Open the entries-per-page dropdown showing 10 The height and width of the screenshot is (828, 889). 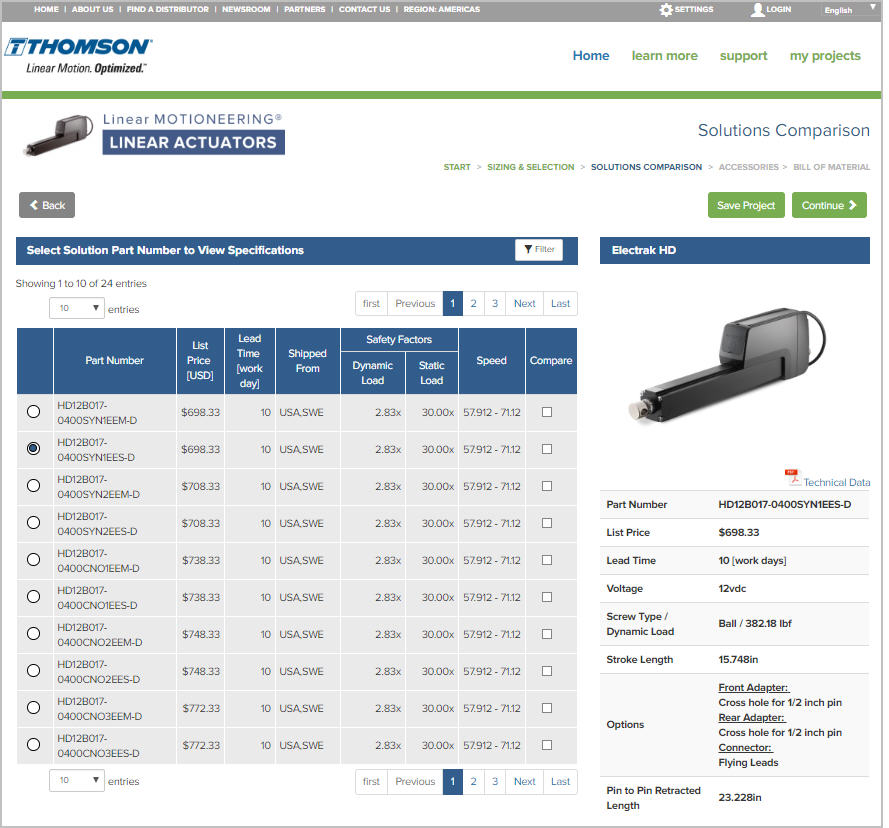point(76,308)
